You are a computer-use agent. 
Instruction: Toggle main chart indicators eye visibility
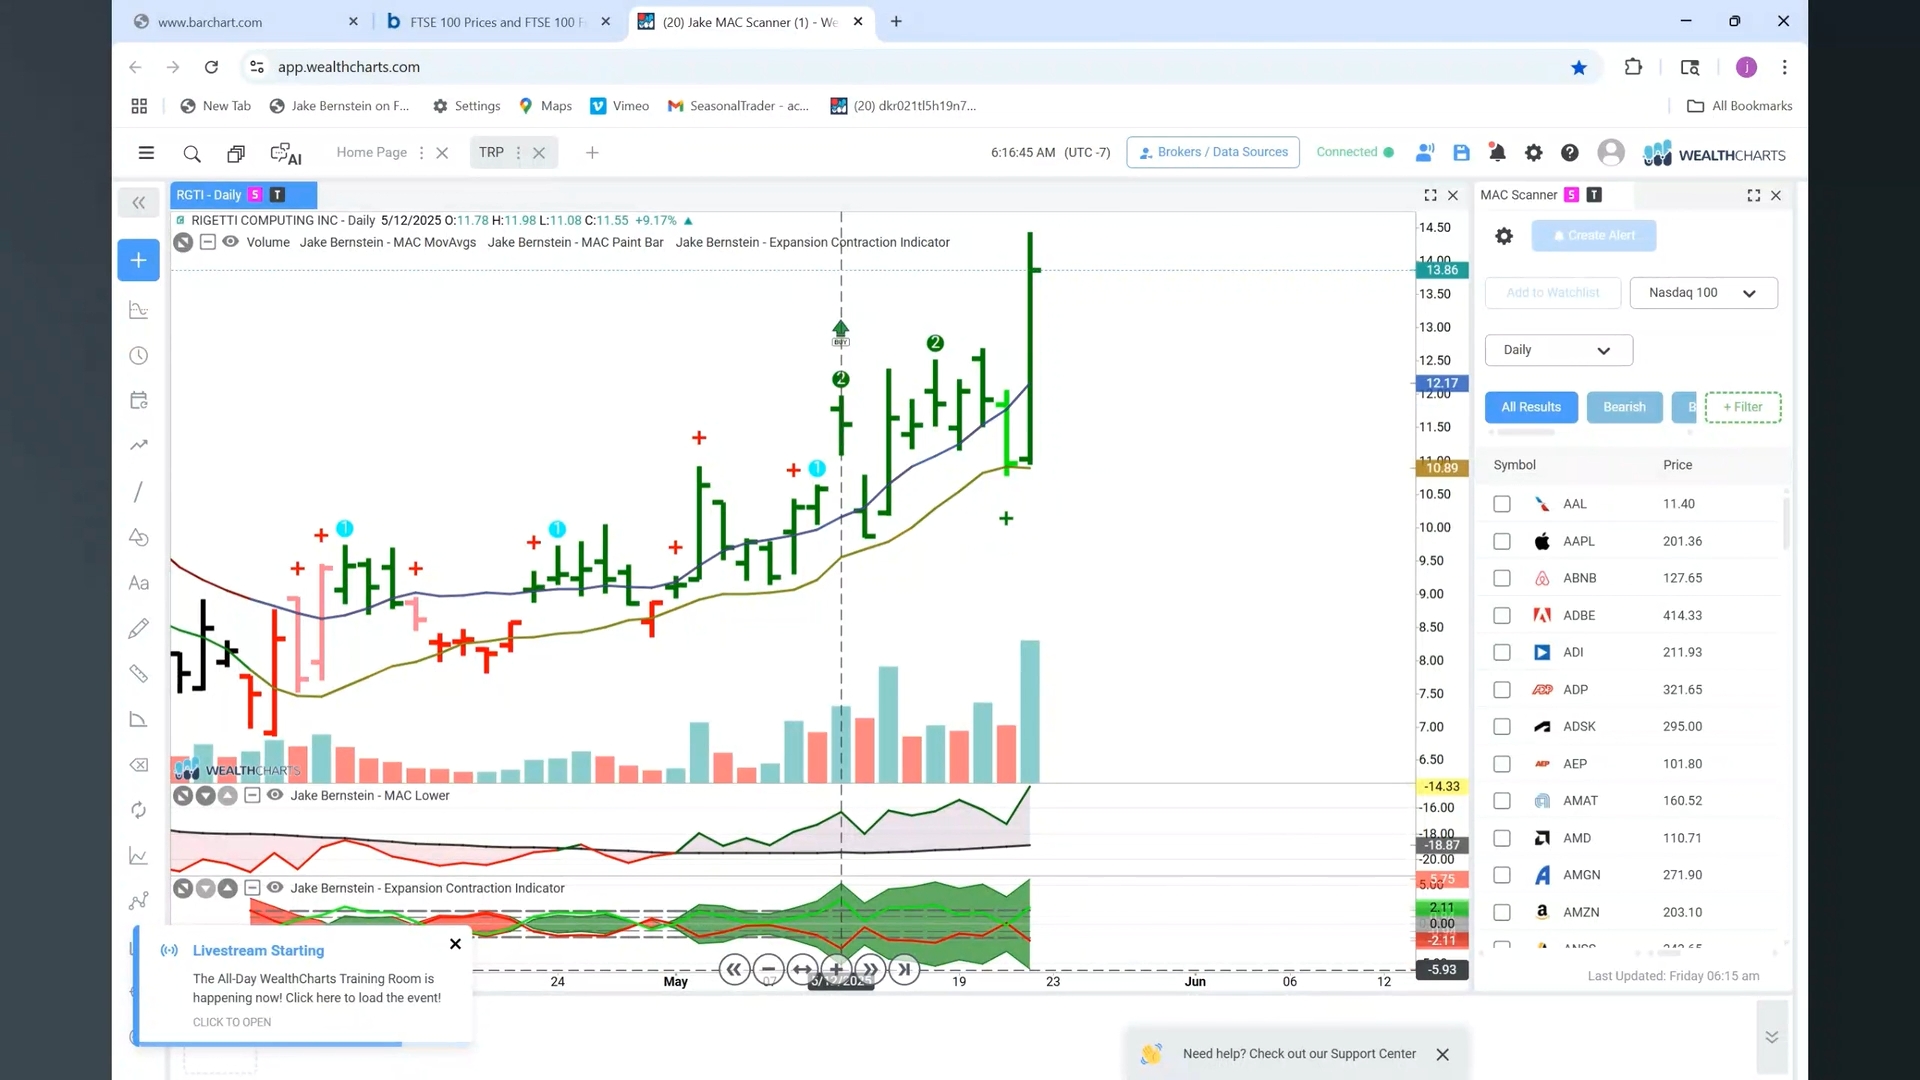[230, 242]
